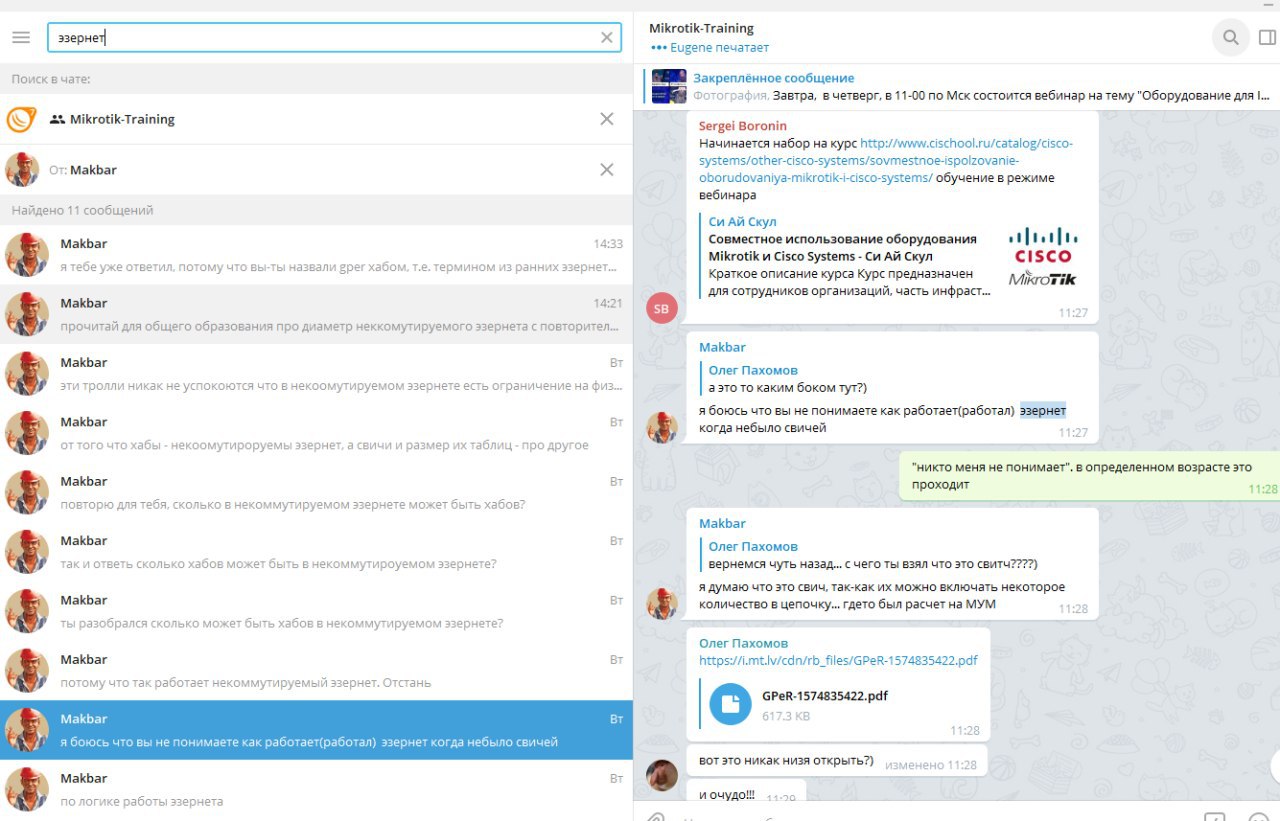Image resolution: width=1280 pixels, height=821 pixels.
Task: Open the Си Ай Скул link preview title
Action: click(742, 222)
